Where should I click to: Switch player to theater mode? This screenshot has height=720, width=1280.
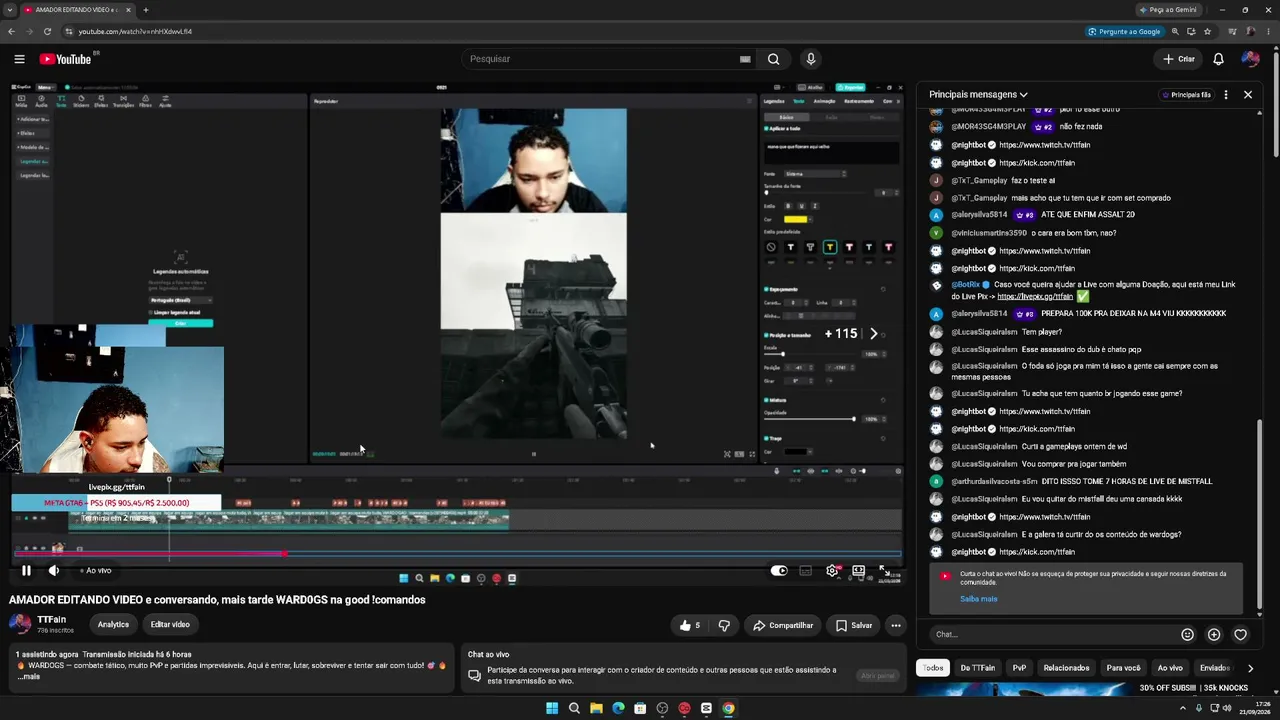tap(858, 571)
